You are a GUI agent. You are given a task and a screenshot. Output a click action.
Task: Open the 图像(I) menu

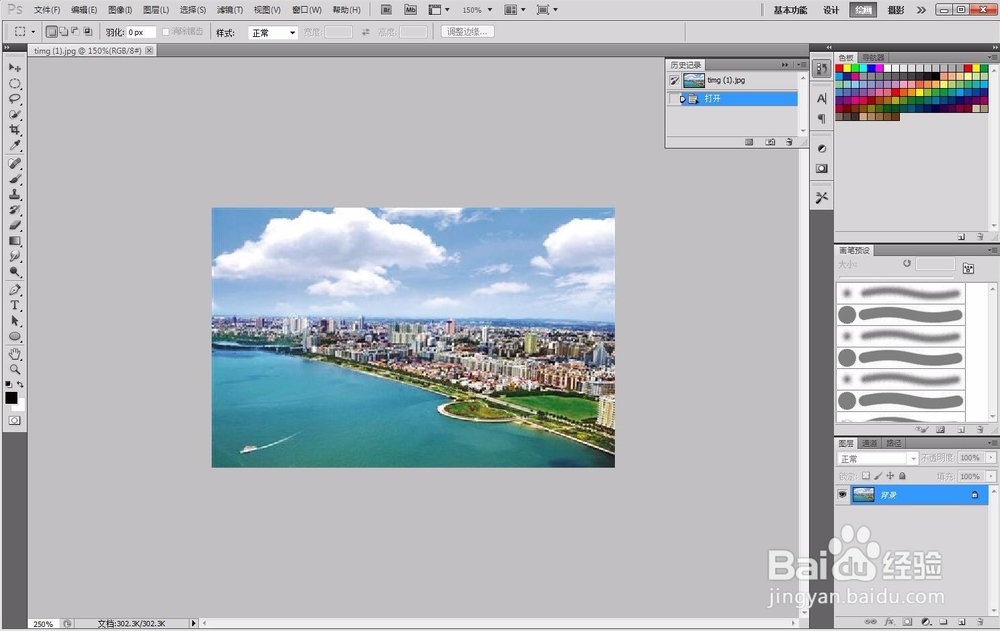pyautogui.click(x=120, y=10)
